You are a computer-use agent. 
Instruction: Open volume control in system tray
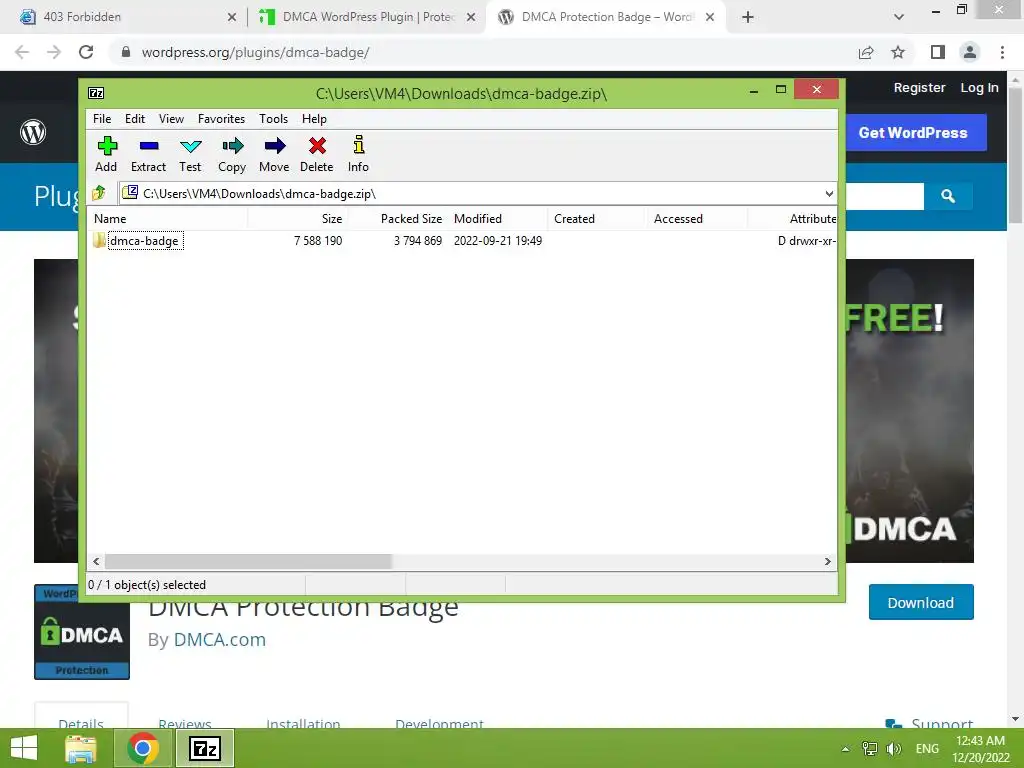(x=893, y=748)
